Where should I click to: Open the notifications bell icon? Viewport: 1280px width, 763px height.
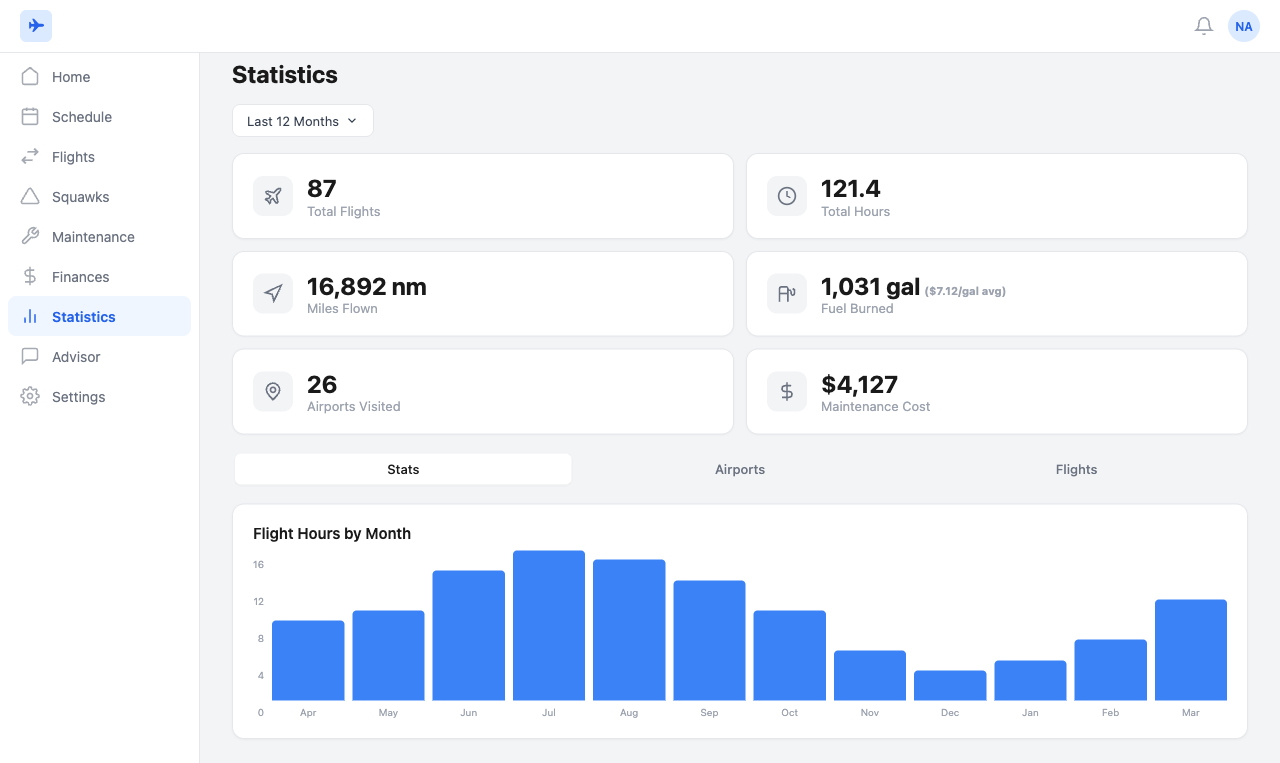(1204, 25)
